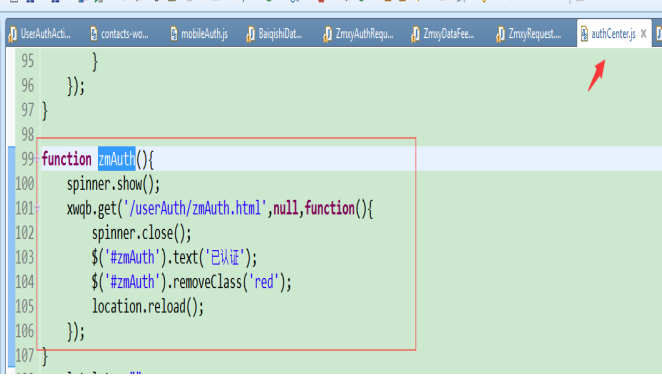Switch to mobileAuth.js tab
The height and width of the screenshot is (378, 662).
(x=199, y=34)
